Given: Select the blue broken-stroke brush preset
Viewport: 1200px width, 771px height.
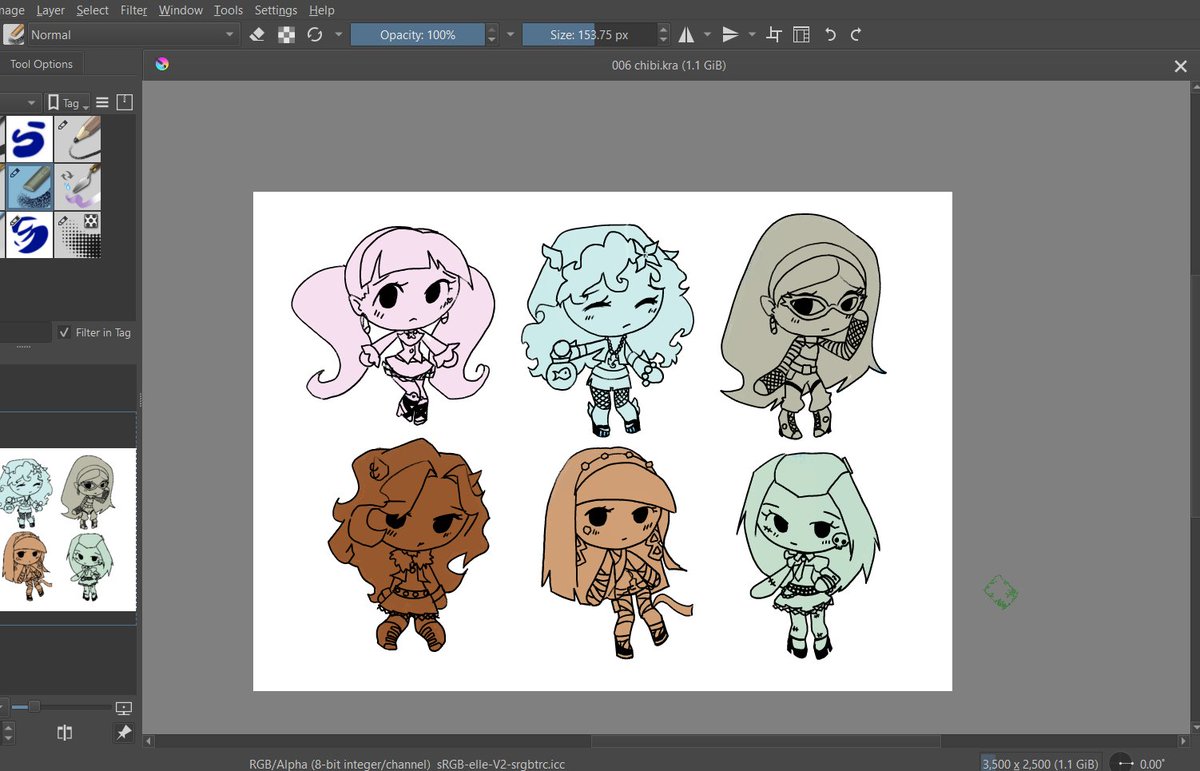Looking at the screenshot, I should click(29, 235).
